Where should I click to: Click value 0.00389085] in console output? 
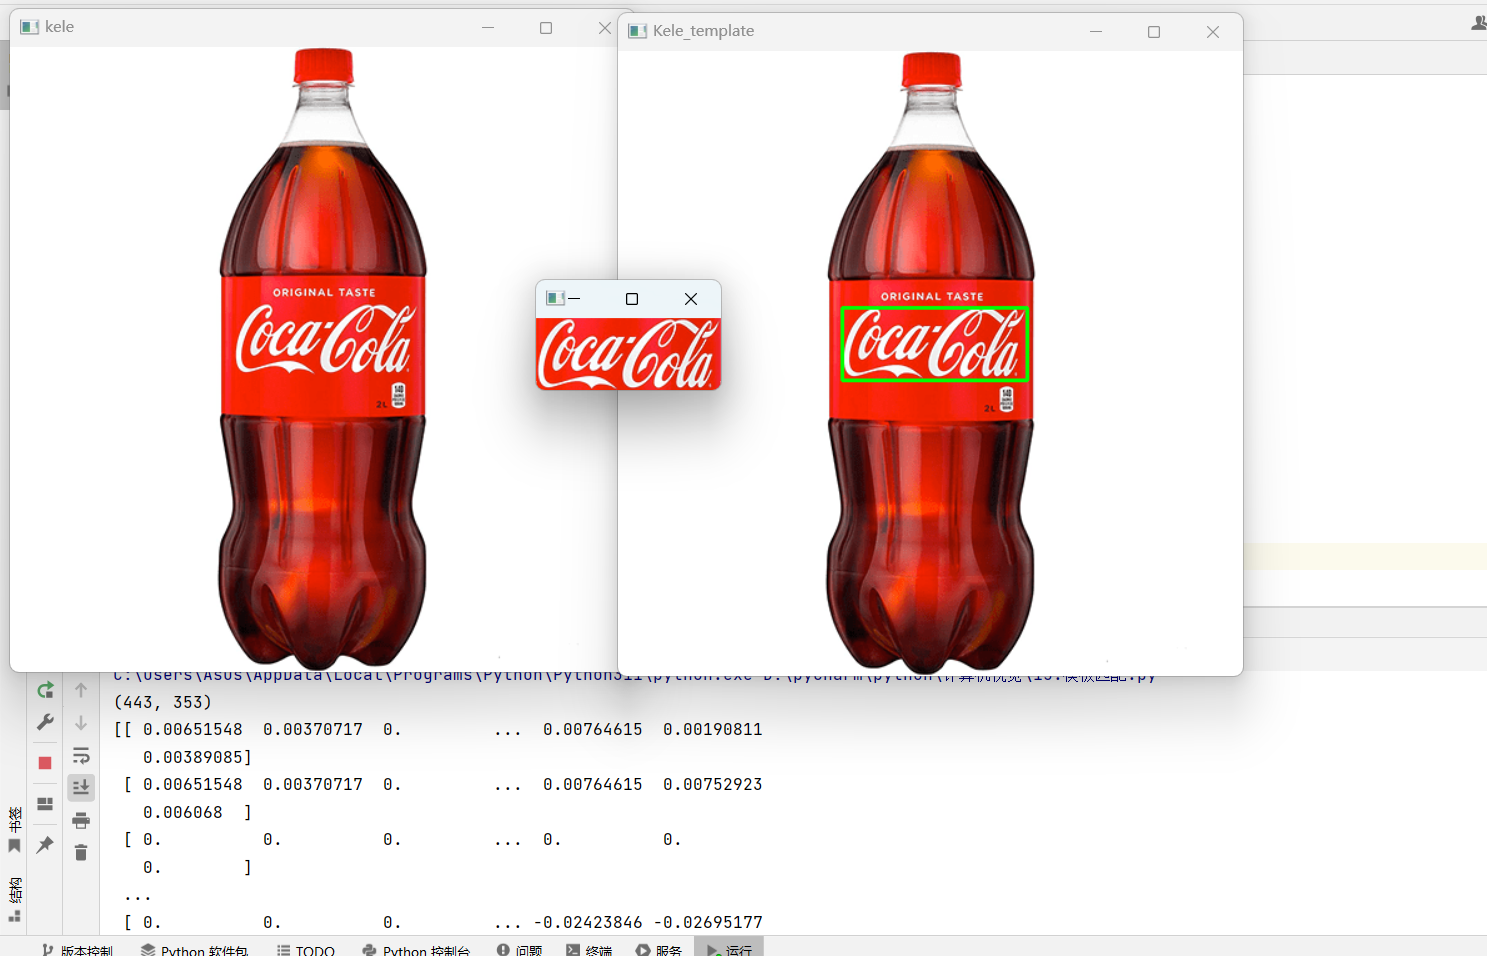[197, 757]
